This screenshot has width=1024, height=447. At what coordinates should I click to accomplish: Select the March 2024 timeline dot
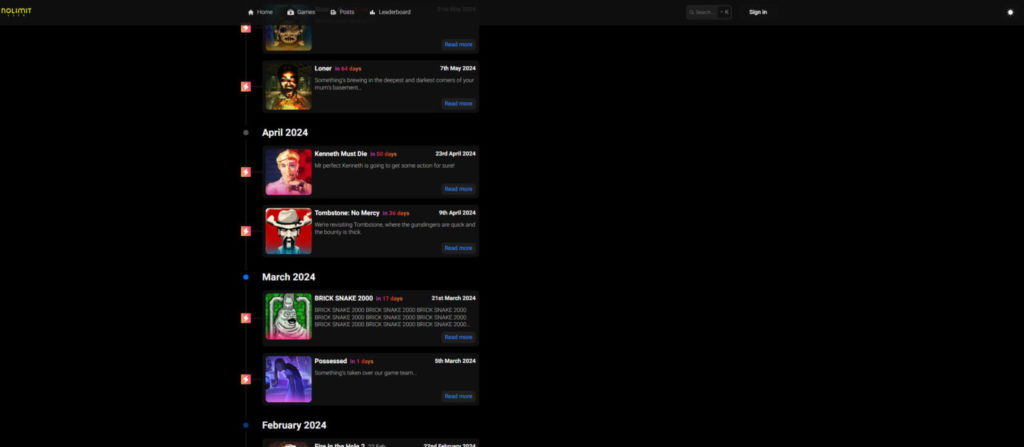[x=246, y=277]
